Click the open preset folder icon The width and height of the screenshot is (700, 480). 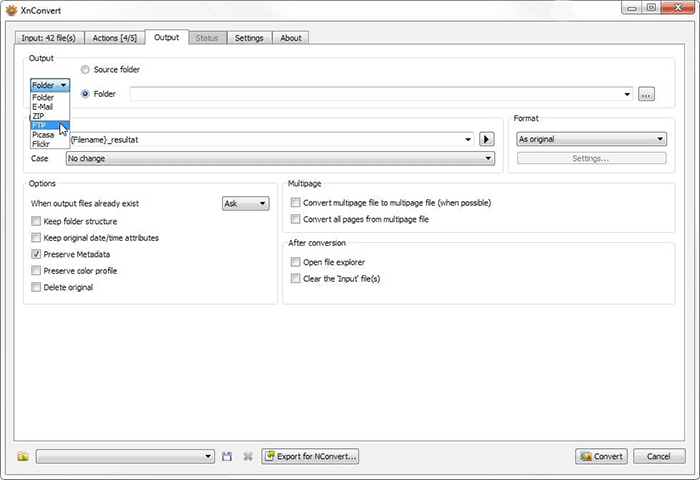[23, 456]
